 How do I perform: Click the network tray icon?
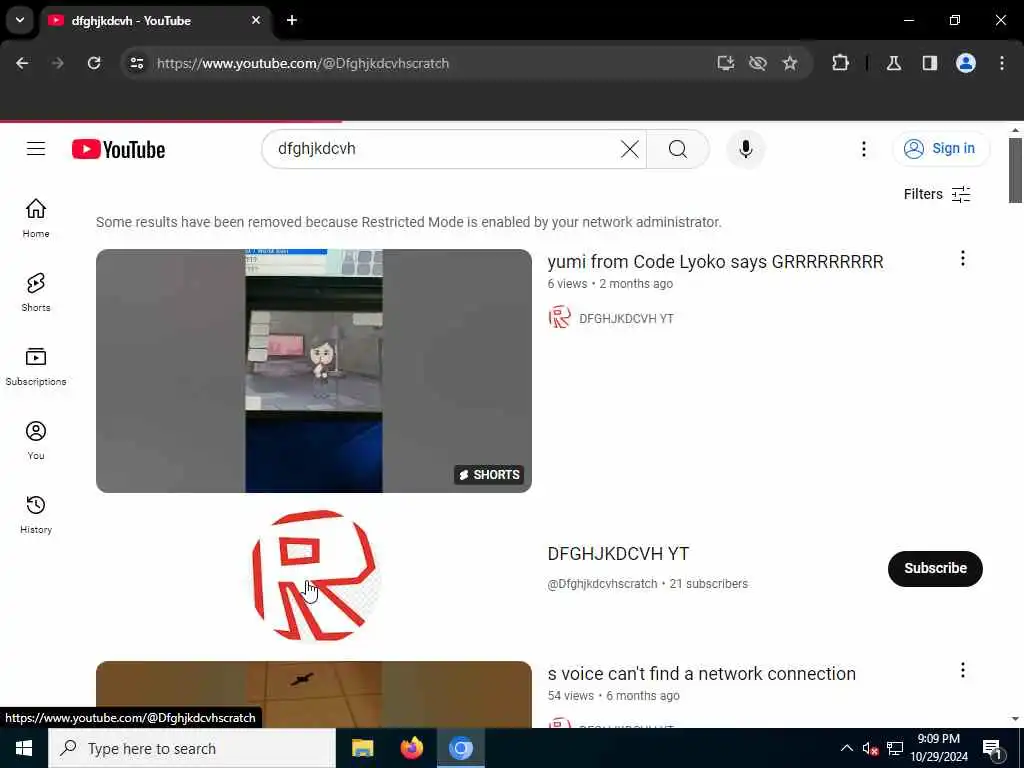pyautogui.click(x=895, y=748)
